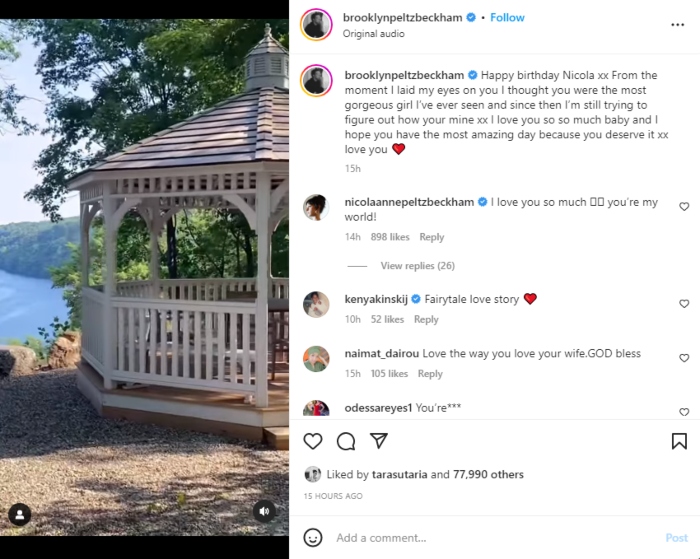The width and height of the screenshot is (700, 559).
Task: Like kenyakinskij's Fairytale love story comment
Action: pos(684,304)
